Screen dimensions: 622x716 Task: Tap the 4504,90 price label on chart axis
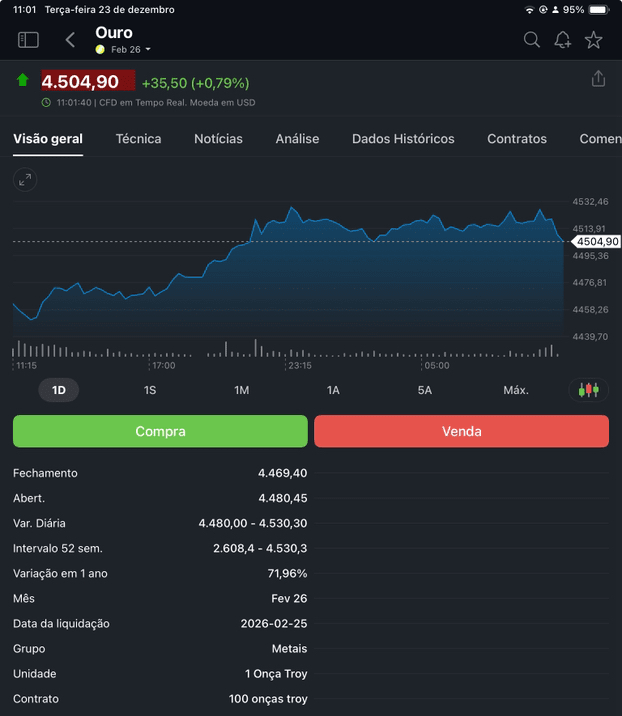point(596,242)
